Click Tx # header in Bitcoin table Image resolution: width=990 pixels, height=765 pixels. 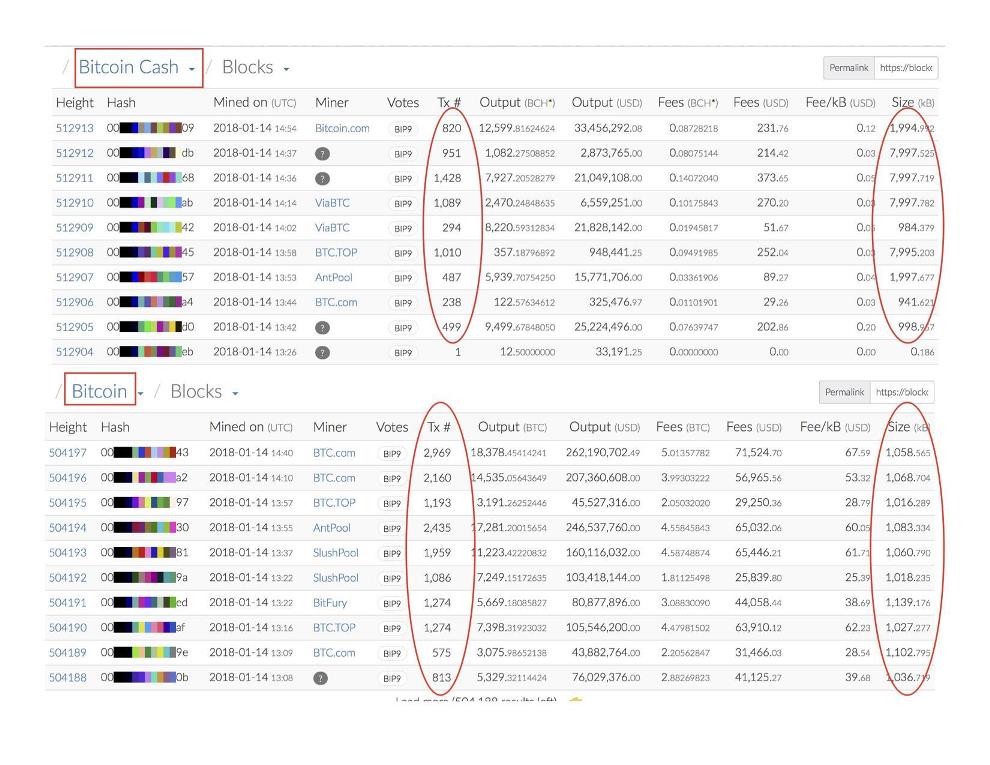(x=439, y=427)
